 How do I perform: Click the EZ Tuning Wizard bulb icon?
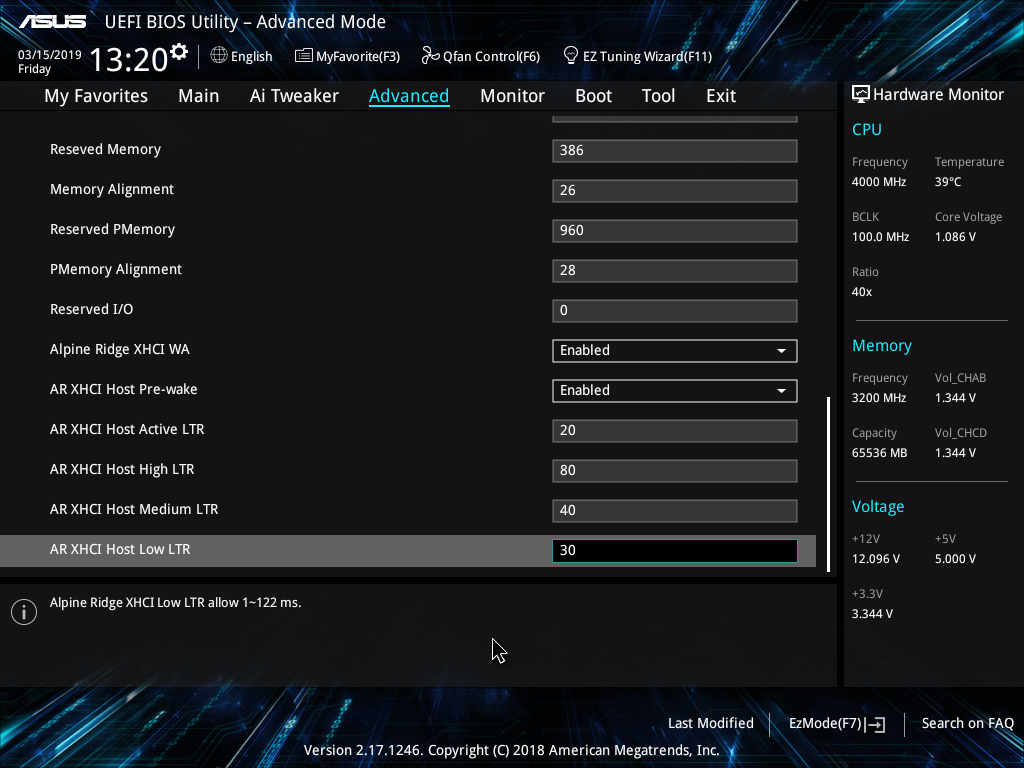click(571, 56)
